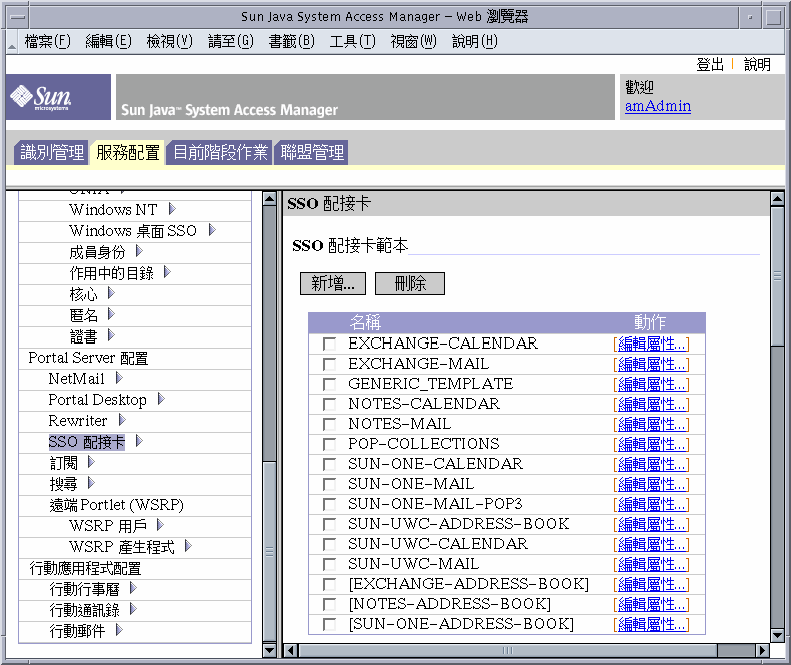The image size is (791, 665).
Task: Click the 刪除 button
Action: coord(410,284)
